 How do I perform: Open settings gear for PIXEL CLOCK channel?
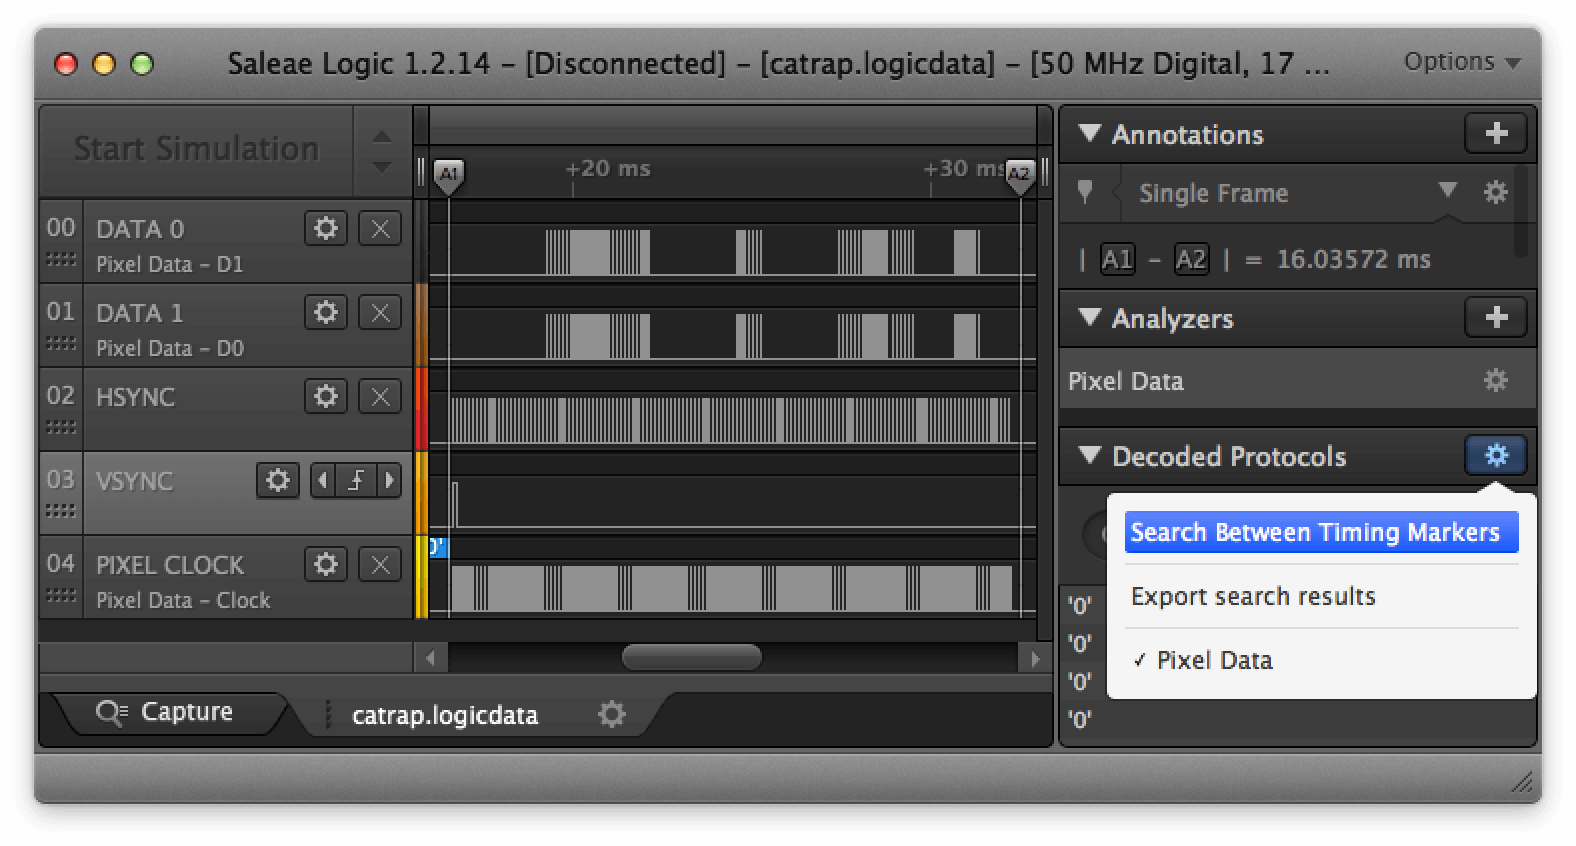(x=326, y=564)
